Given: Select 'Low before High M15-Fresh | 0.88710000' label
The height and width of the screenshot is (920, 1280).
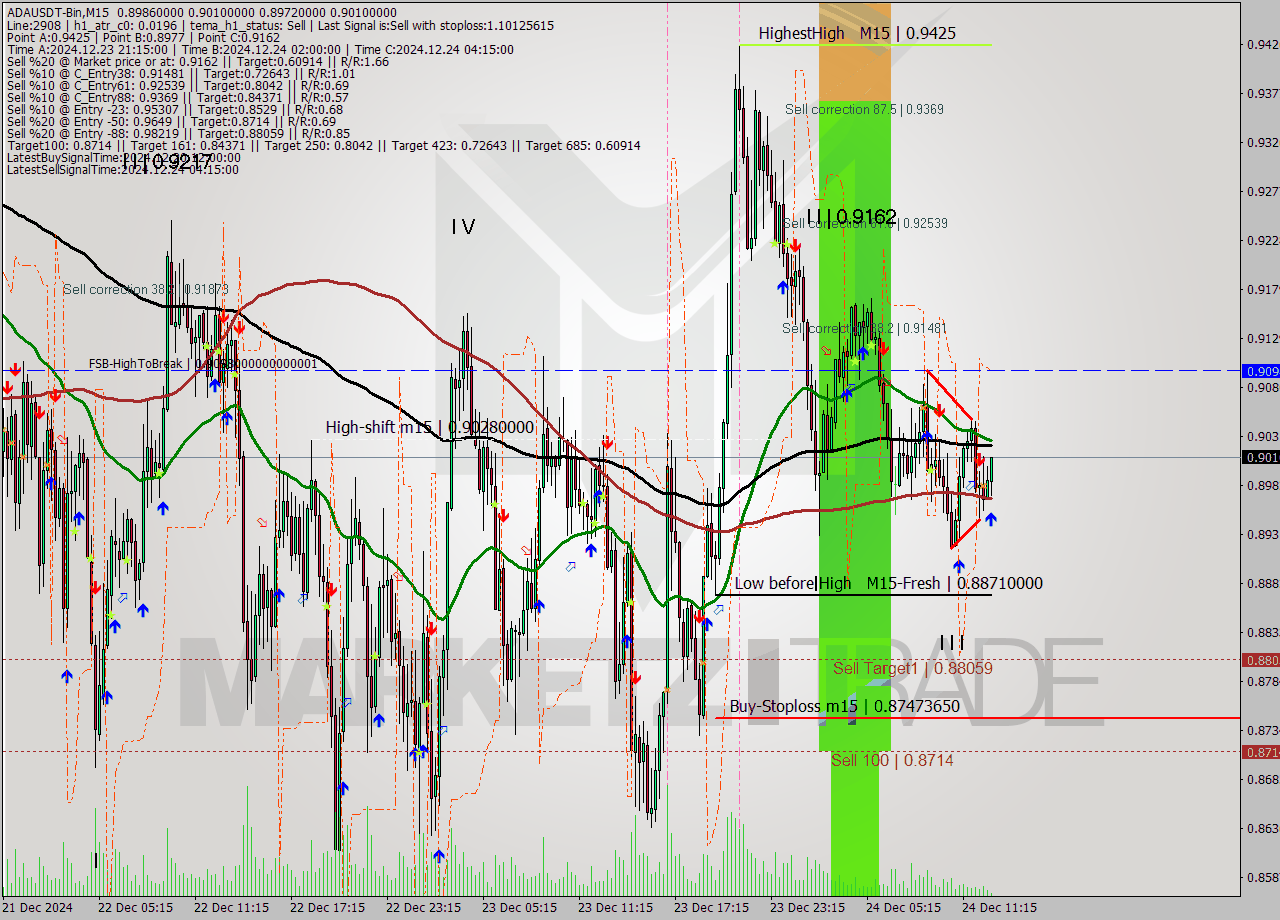Looking at the screenshot, I should (888, 583).
